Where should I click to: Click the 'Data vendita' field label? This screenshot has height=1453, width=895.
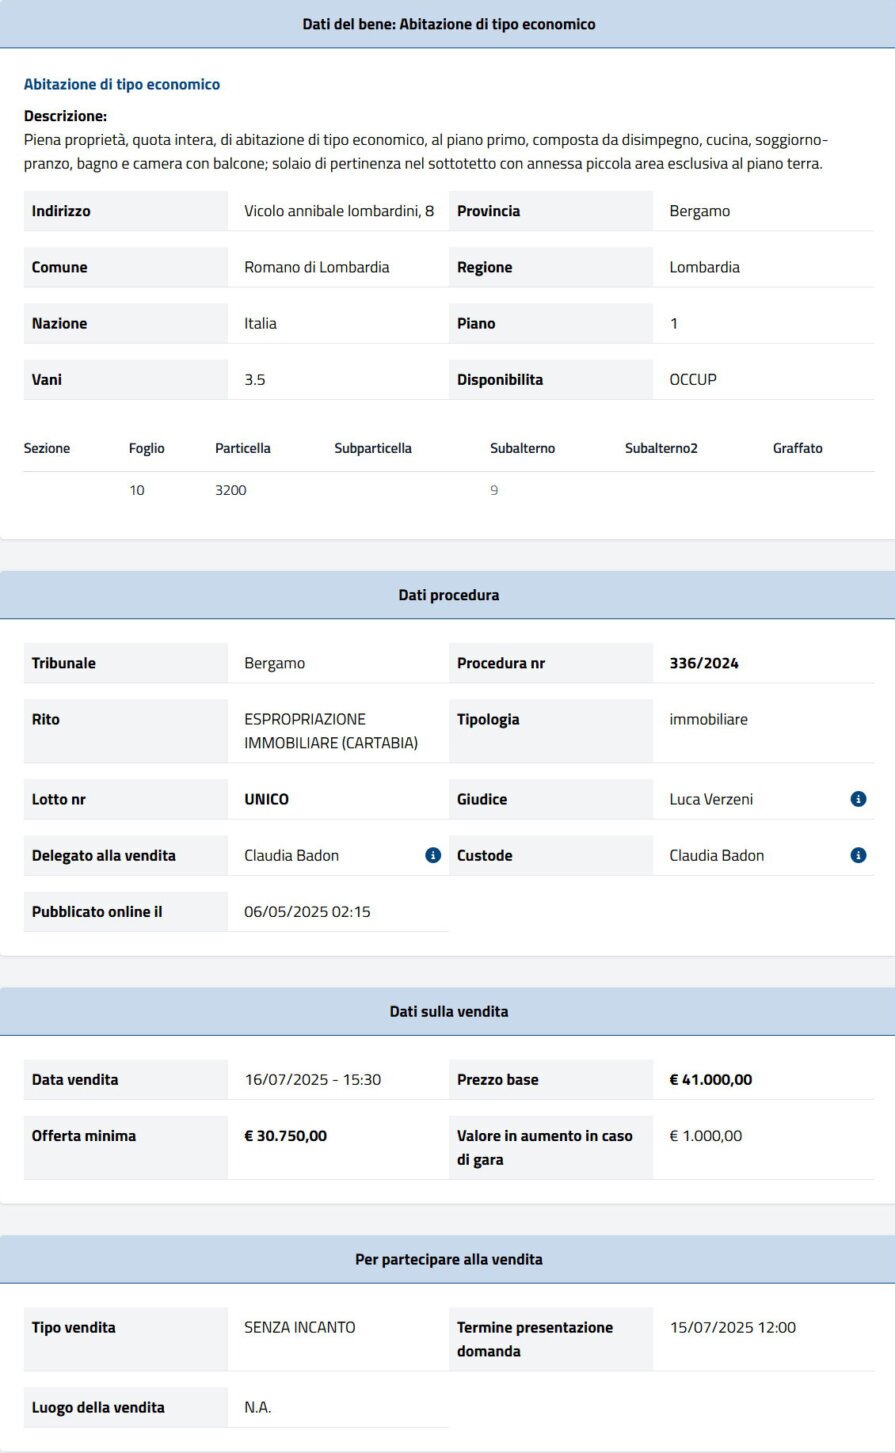point(75,1079)
